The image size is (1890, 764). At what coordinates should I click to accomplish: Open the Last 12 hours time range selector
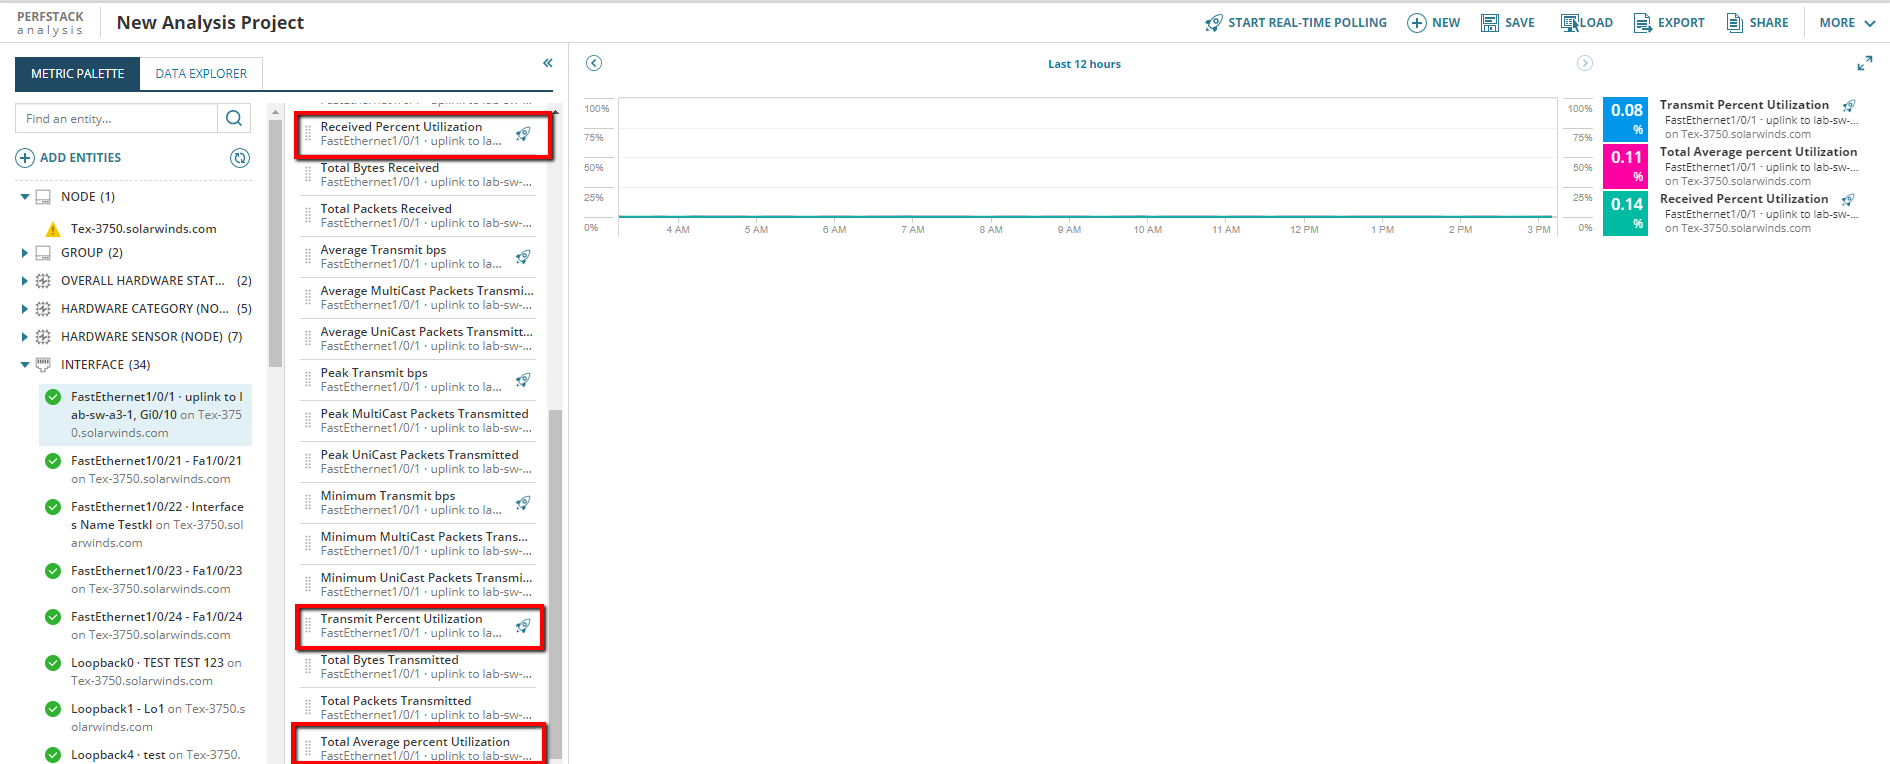tap(1084, 64)
